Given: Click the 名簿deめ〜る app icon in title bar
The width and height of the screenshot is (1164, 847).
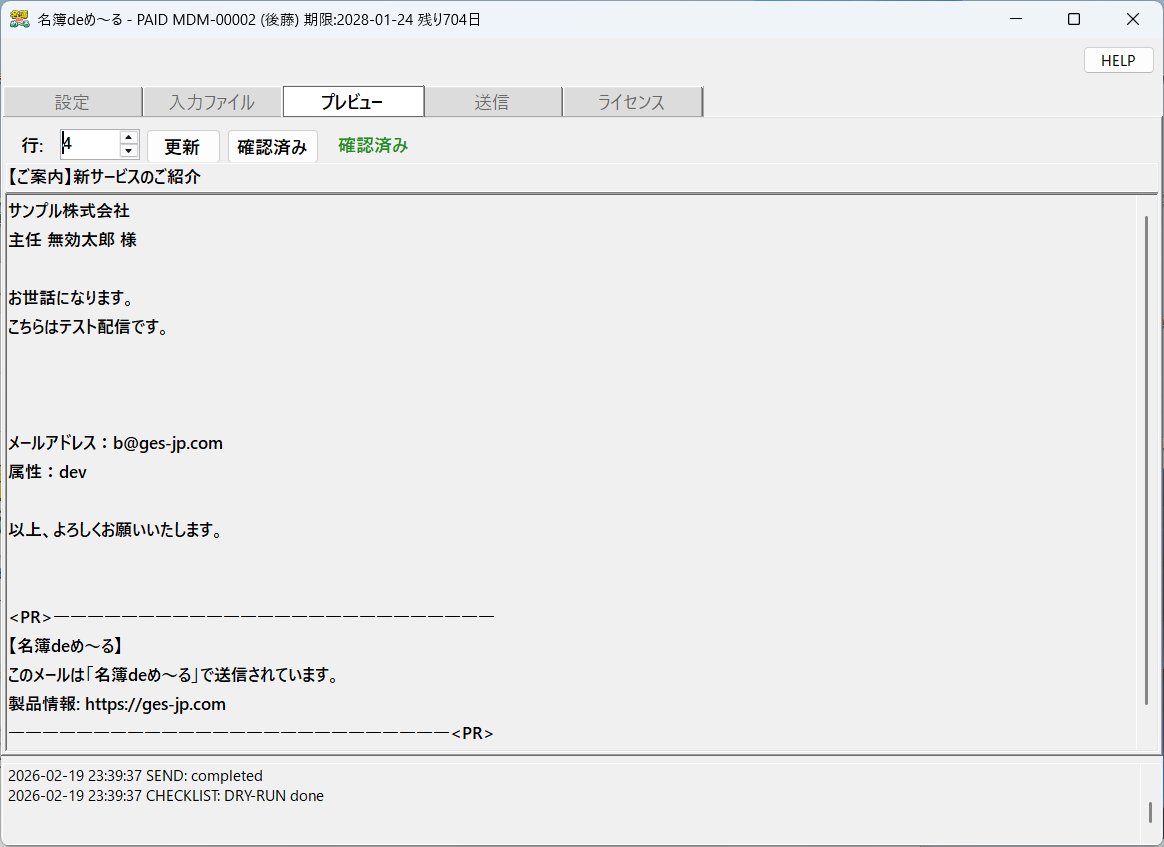Looking at the screenshot, I should (x=20, y=19).
